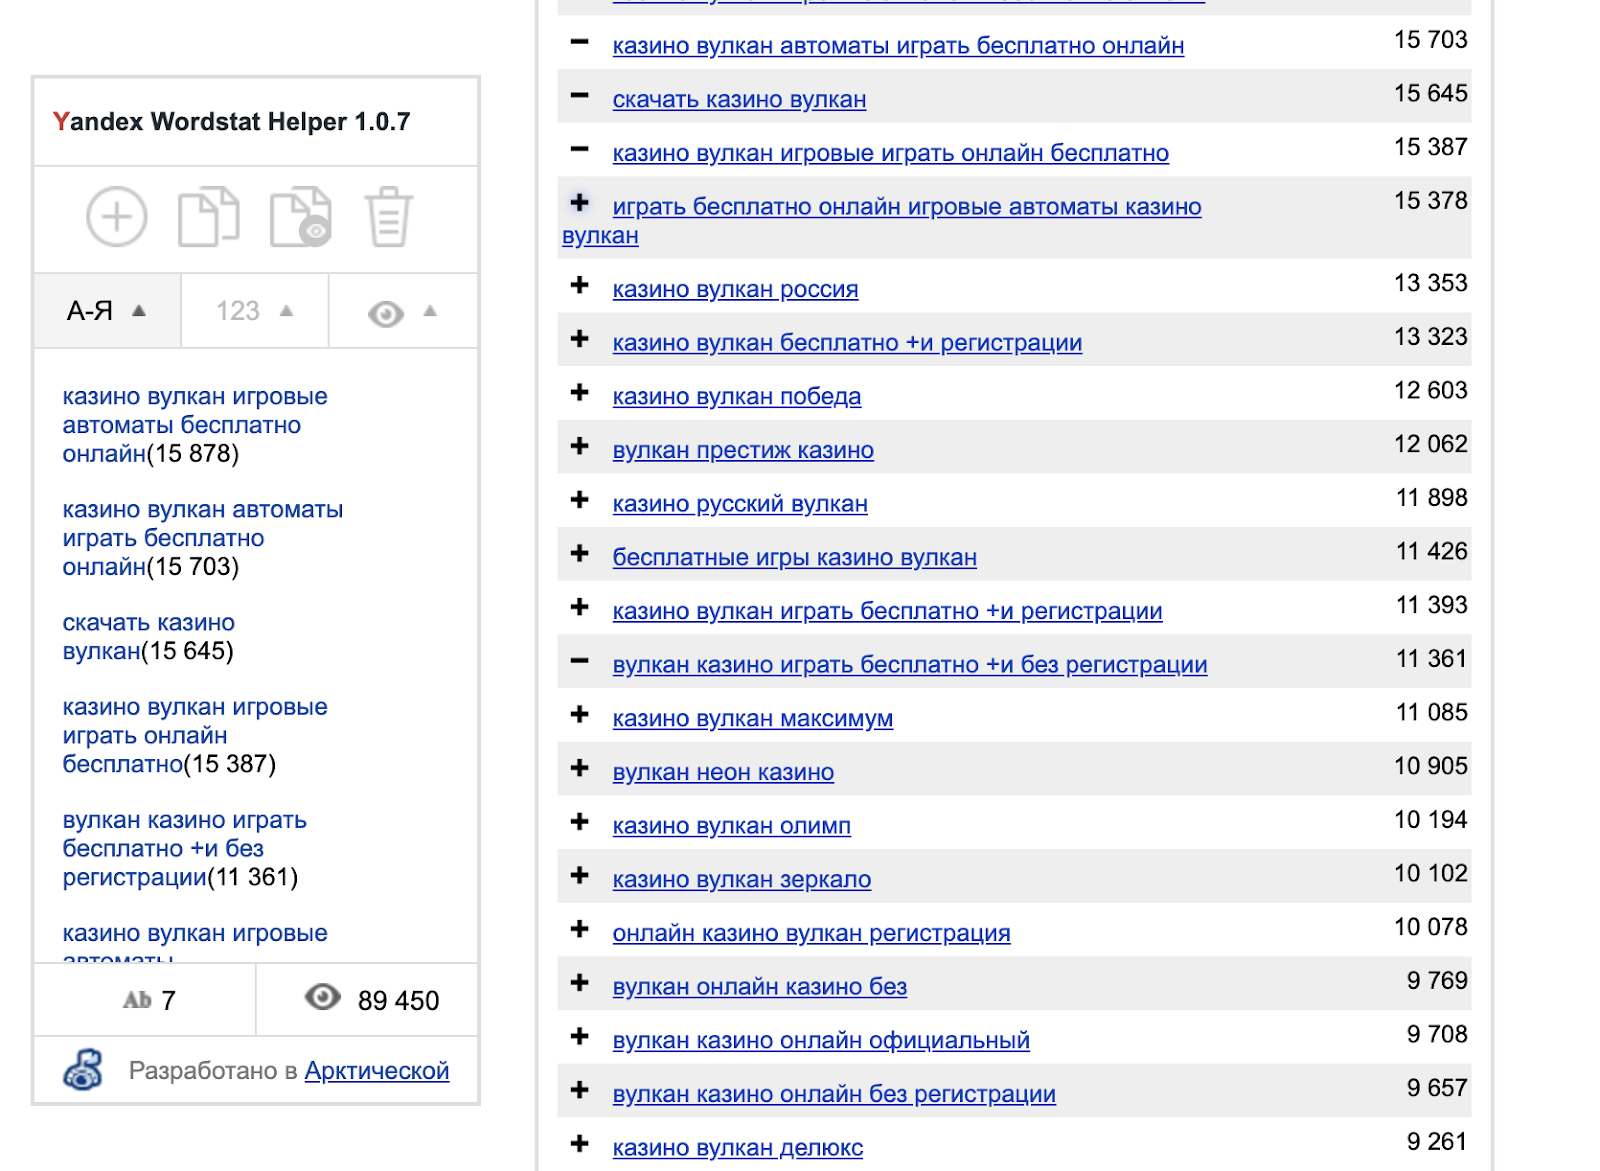Image resolution: width=1600 pixels, height=1171 pixels.
Task: Select helper entry ending 'онлайн(15 703)'
Action: tap(203, 538)
